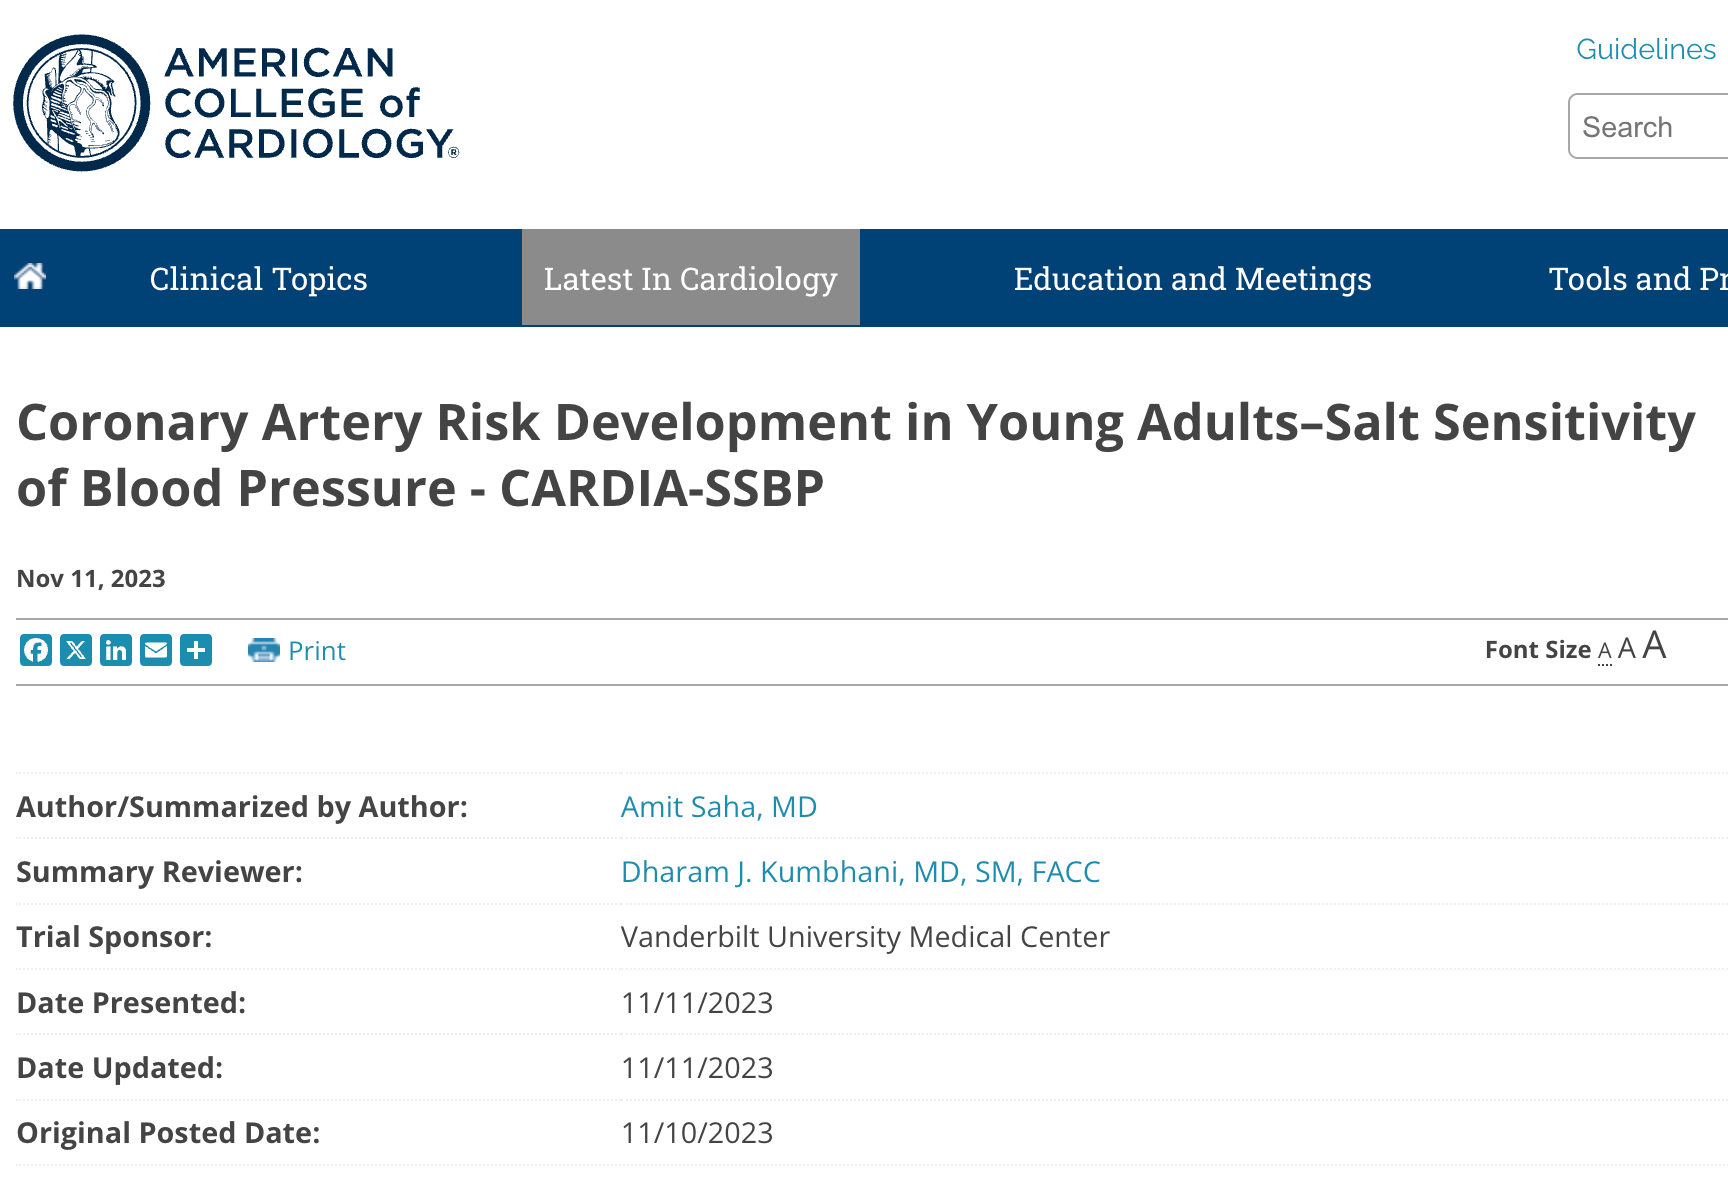
Task: Open Amit Saha, MD author link
Action: tap(718, 806)
